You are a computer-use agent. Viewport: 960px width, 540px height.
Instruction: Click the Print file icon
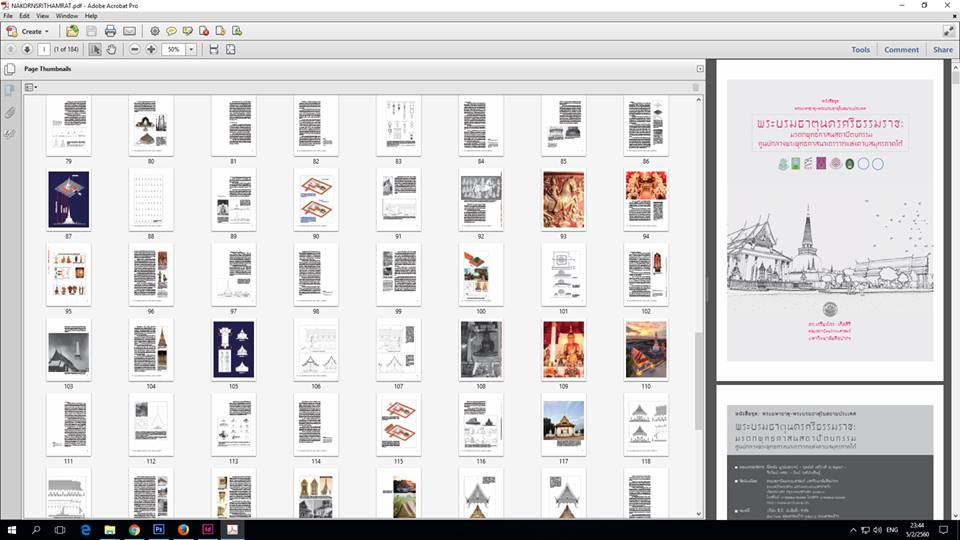click(x=110, y=31)
